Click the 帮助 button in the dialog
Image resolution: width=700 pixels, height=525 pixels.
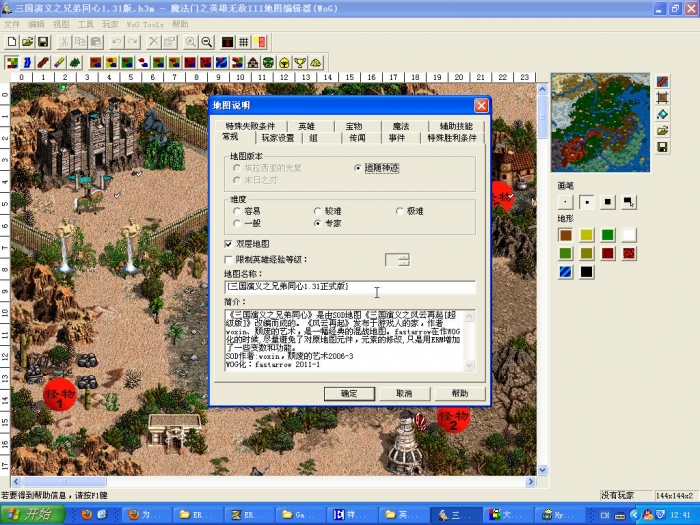coord(460,393)
